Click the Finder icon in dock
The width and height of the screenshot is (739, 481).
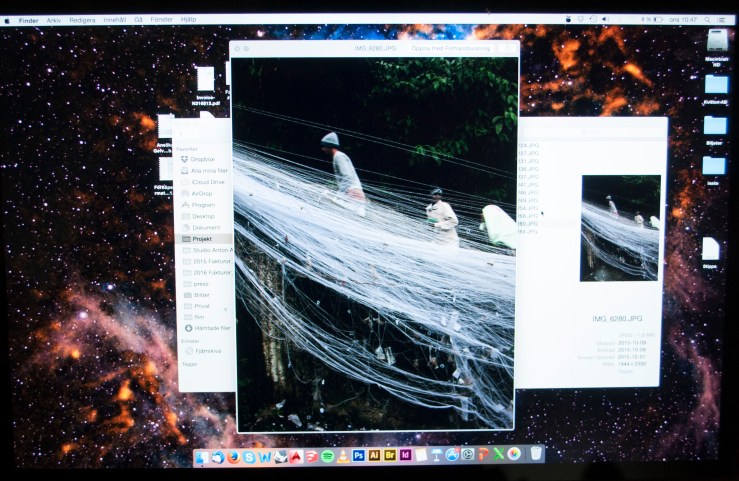[203, 456]
